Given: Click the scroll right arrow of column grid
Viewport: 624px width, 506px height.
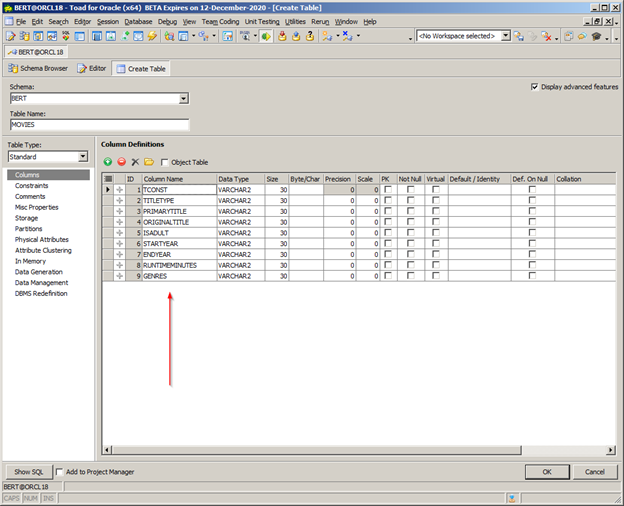Looking at the screenshot, I should tap(610, 450).
